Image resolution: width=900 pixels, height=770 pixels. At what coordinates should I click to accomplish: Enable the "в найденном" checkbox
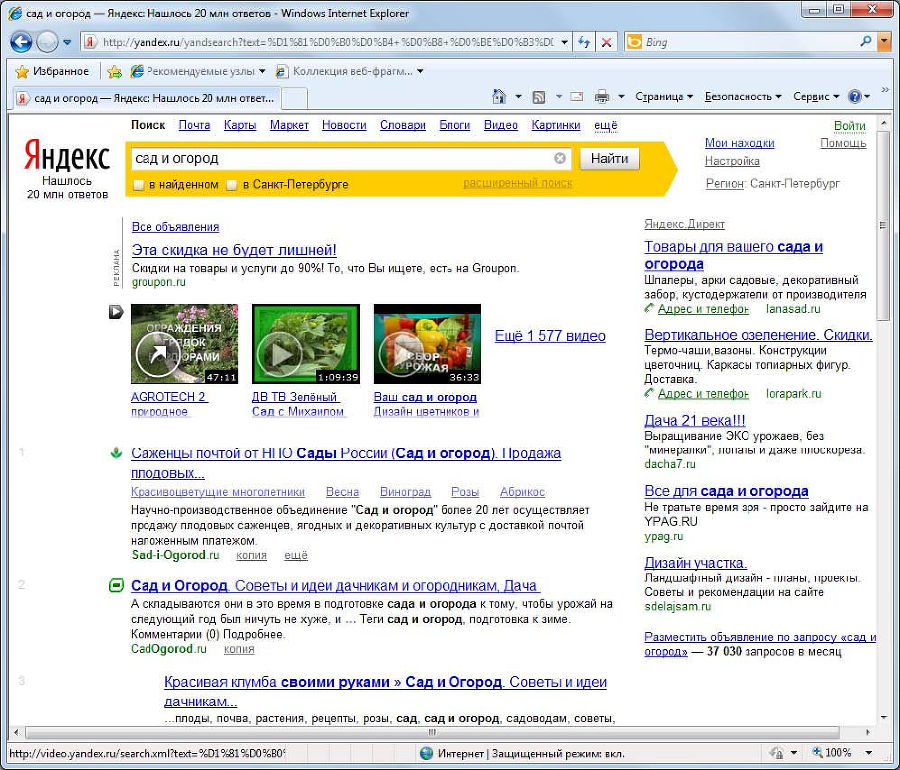[139, 185]
